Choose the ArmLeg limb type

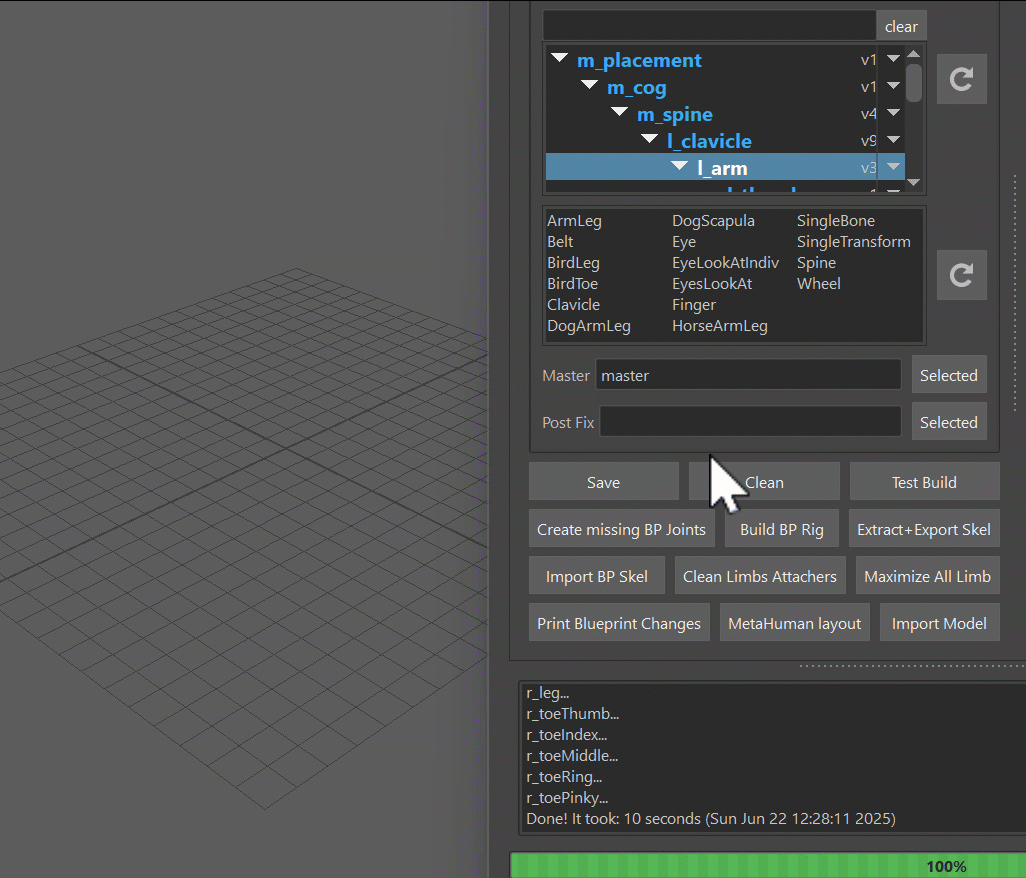(574, 221)
